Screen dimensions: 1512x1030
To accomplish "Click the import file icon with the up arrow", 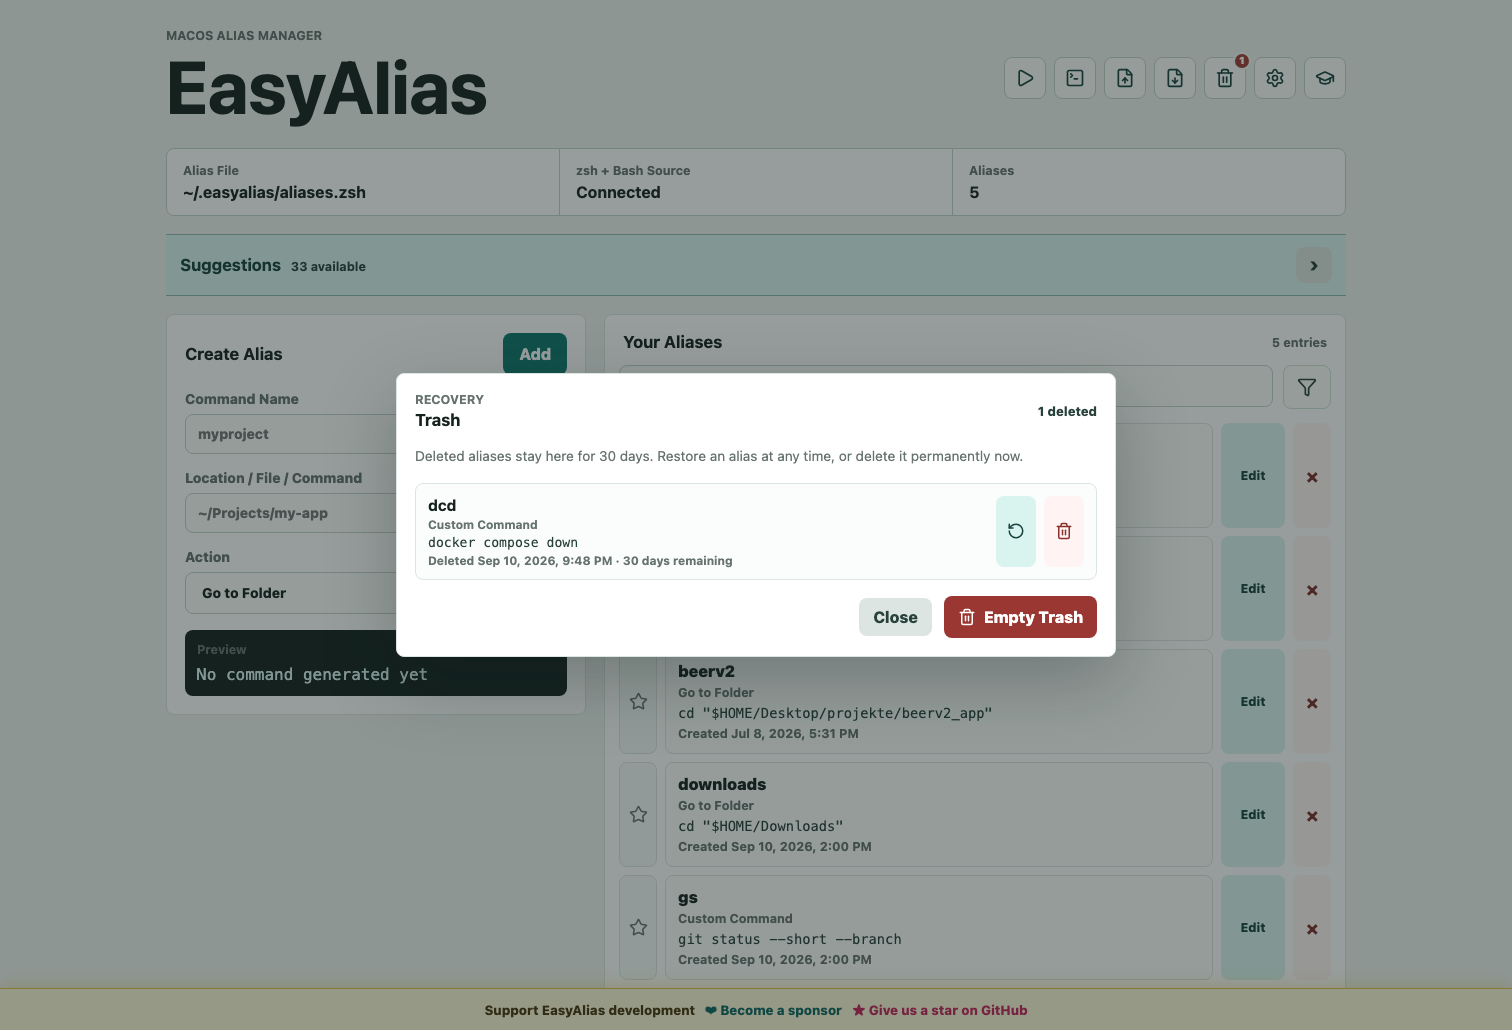I will click(x=1125, y=78).
